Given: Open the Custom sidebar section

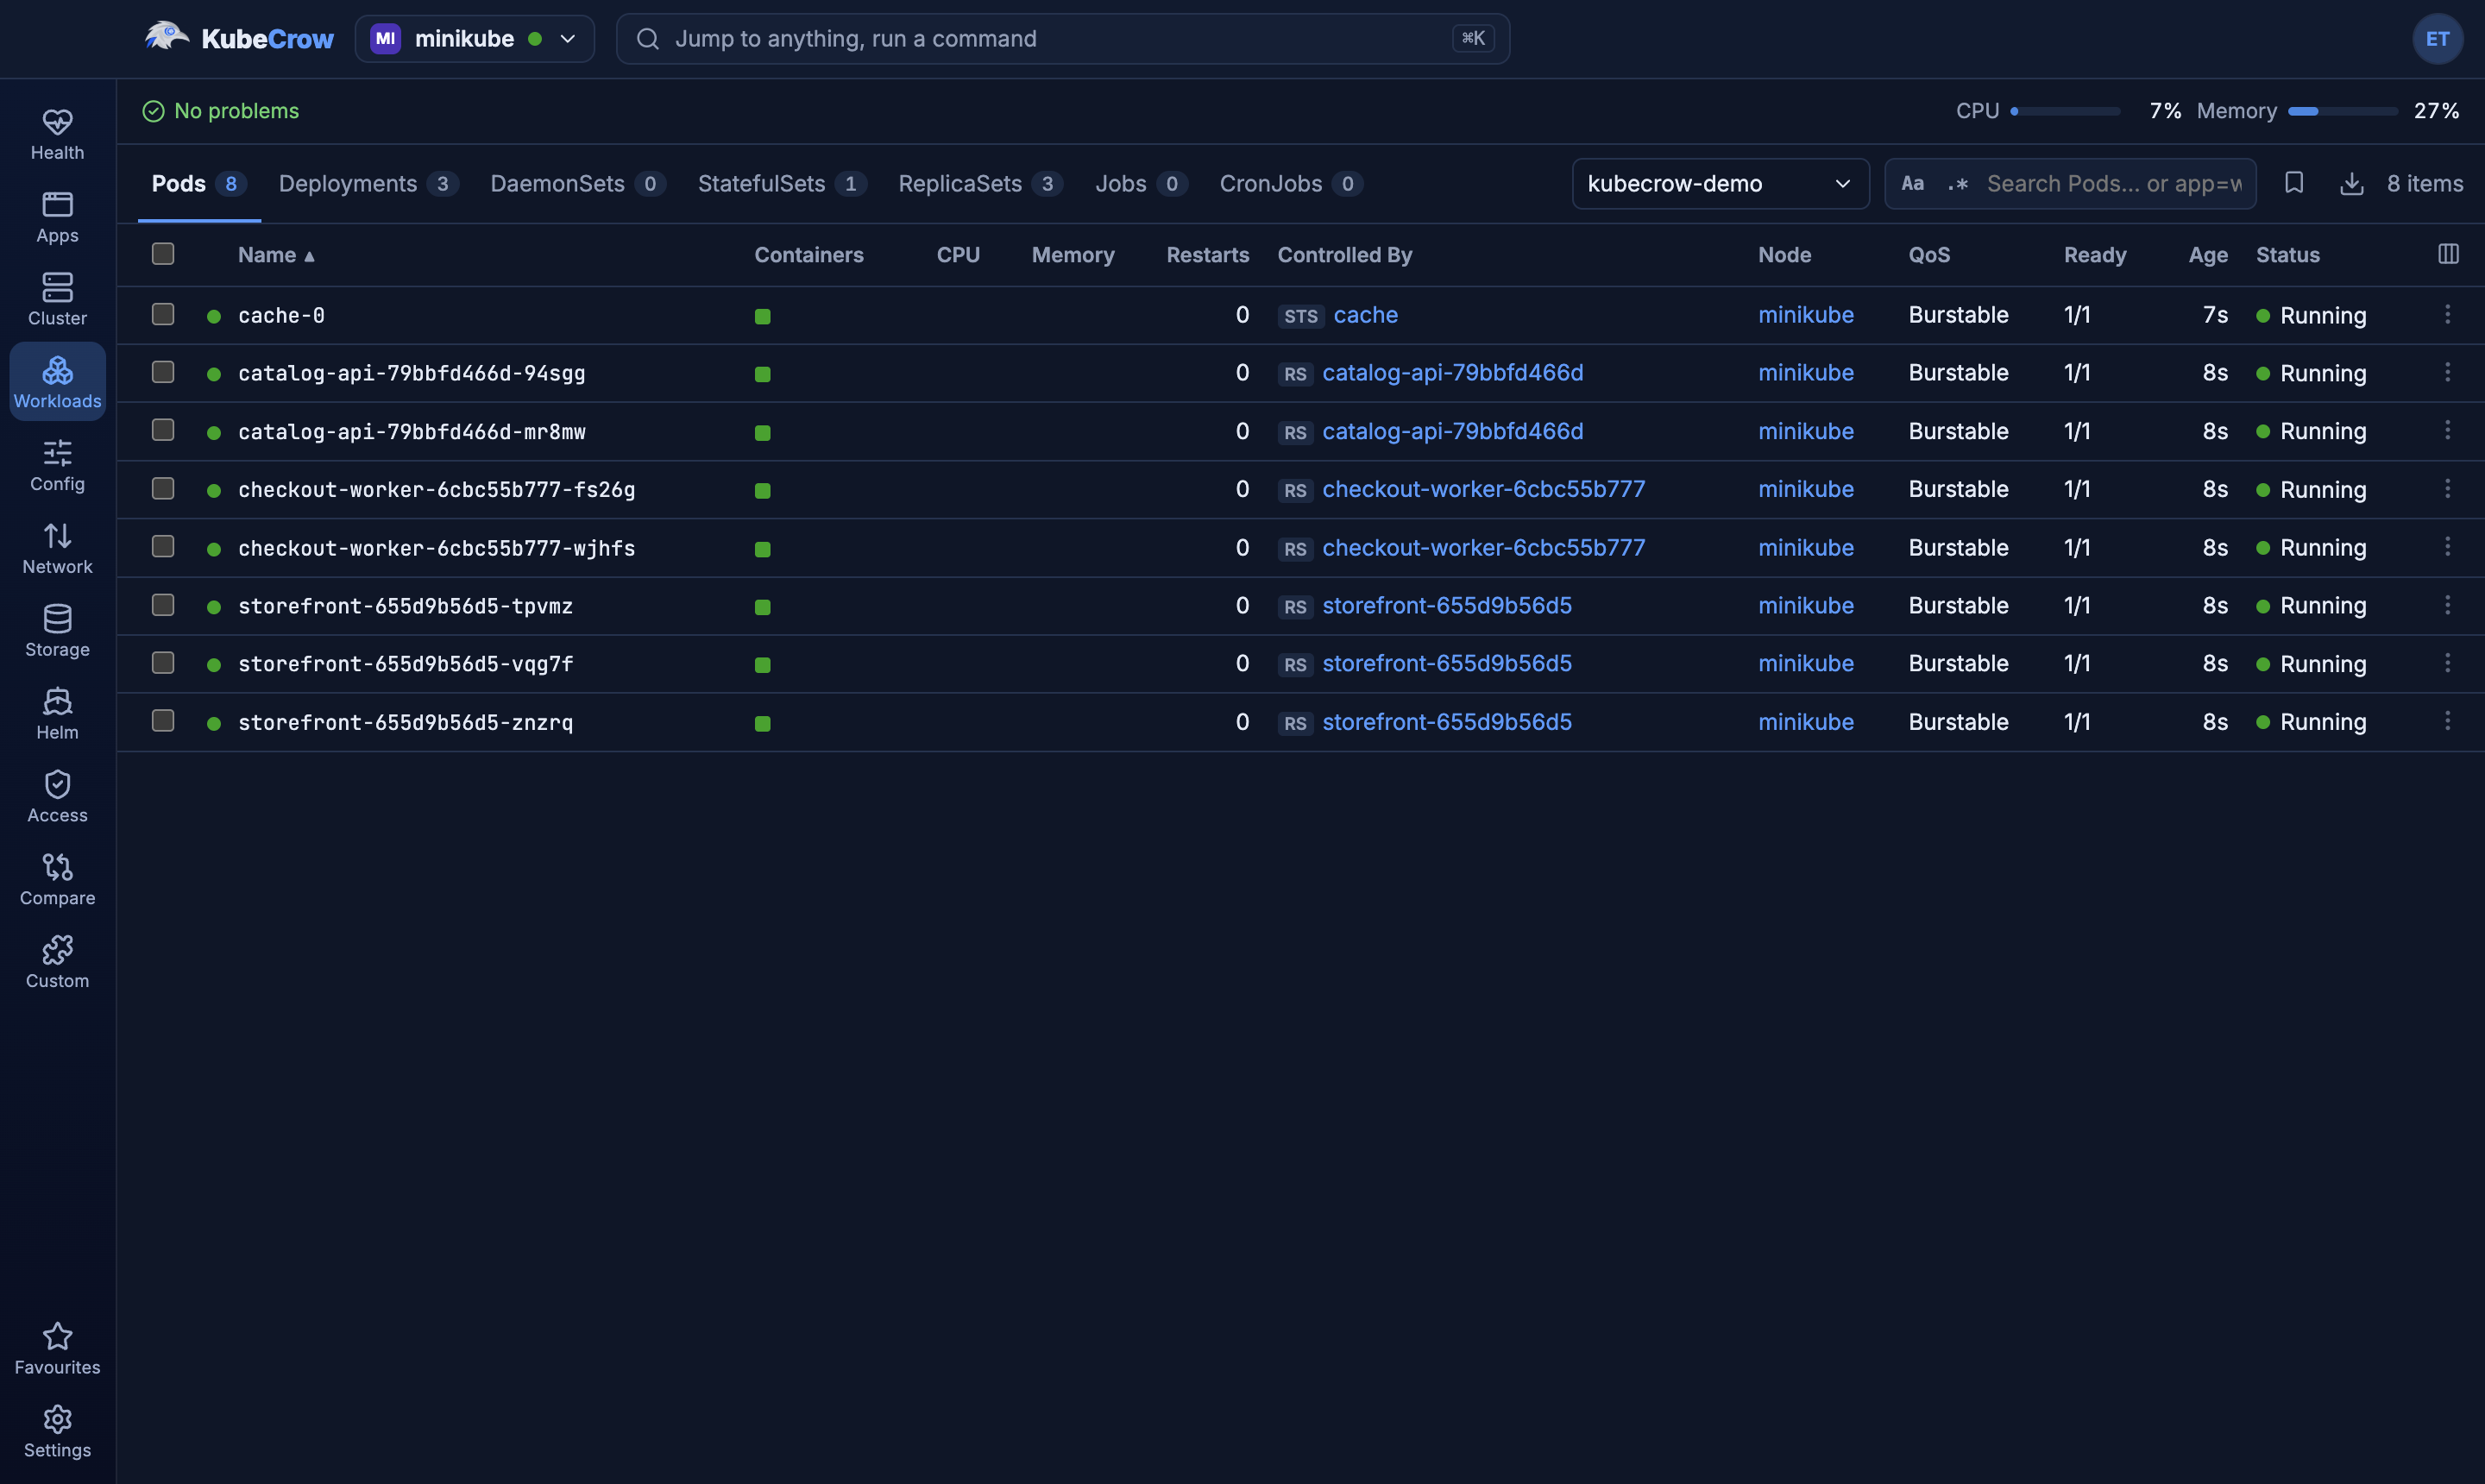Looking at the screenshot, I should click(57, 963).
